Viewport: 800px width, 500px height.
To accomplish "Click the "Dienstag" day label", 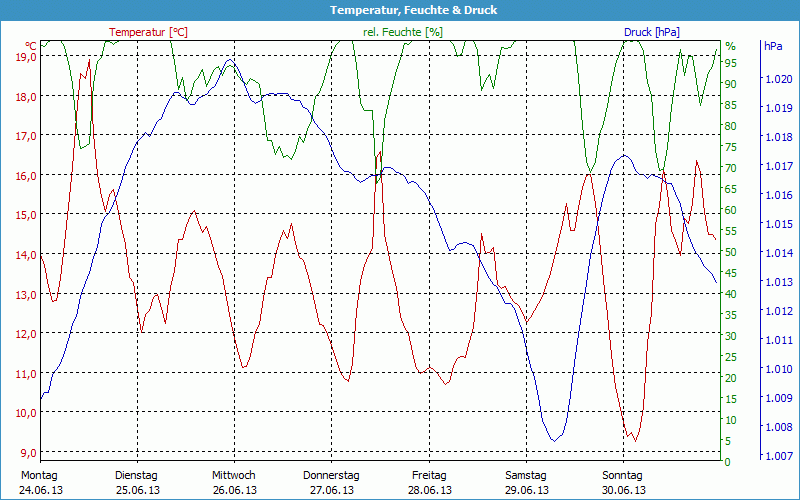I will [x=136, y=476].
